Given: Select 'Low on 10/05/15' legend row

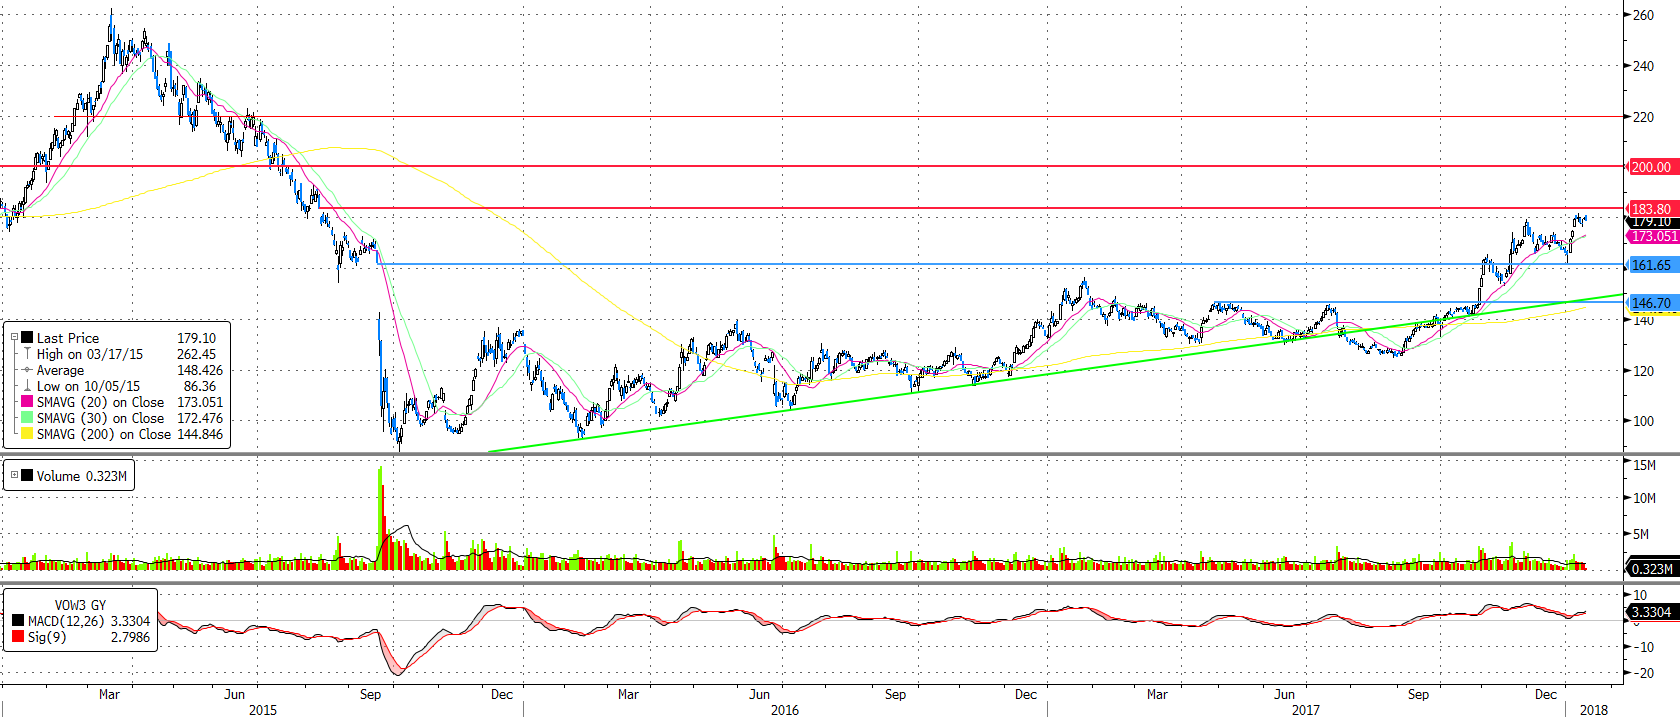Looking at the screenshot, I should (x=88, y=386).
